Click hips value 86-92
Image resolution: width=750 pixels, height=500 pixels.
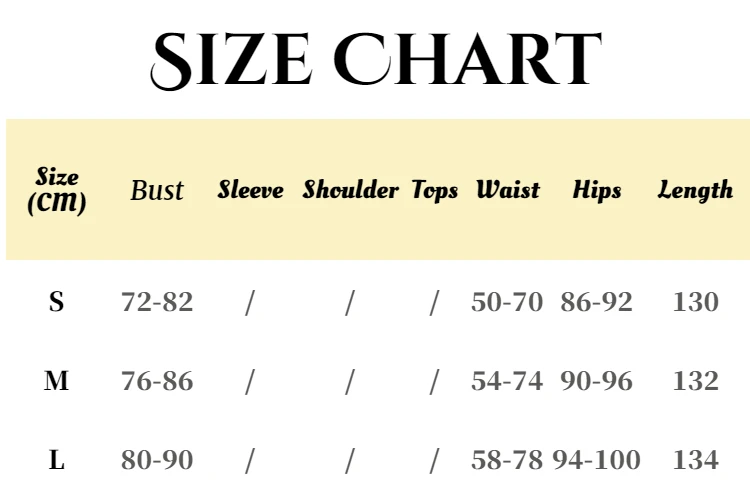coord(596,302)
